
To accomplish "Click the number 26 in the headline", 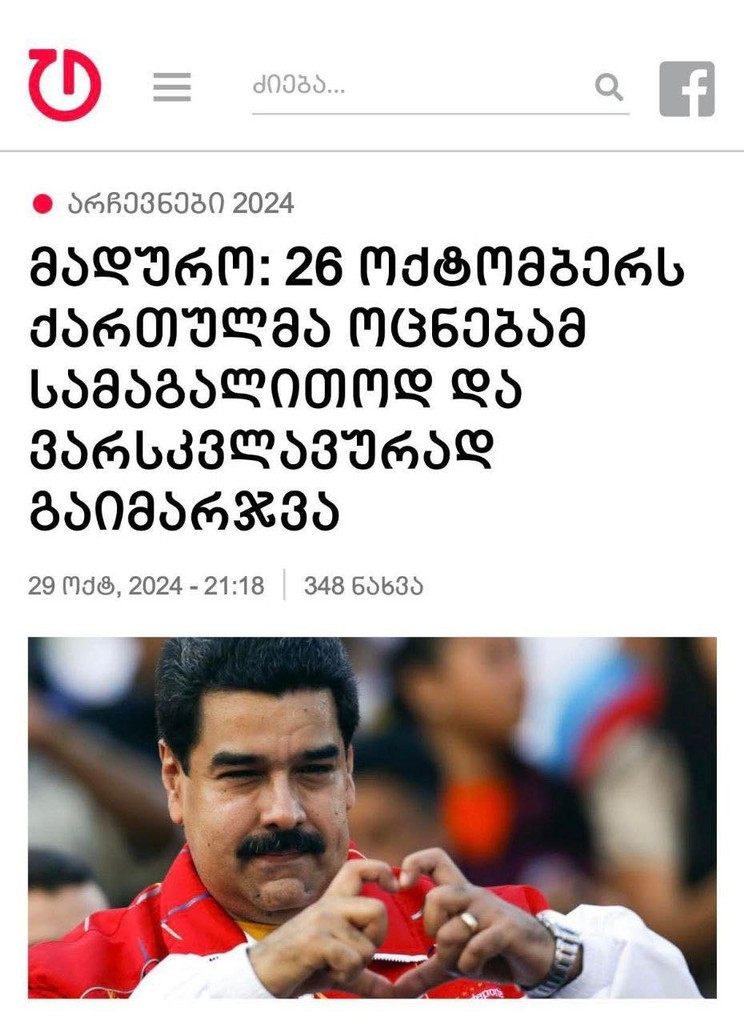I will tap(314, 269).
